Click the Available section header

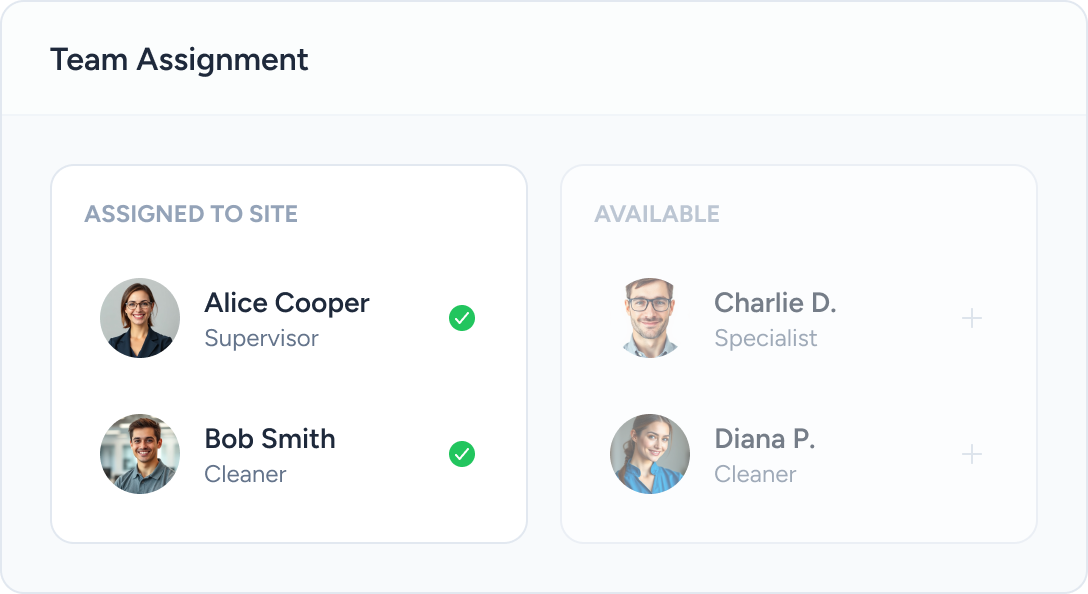tap(656, 214)
